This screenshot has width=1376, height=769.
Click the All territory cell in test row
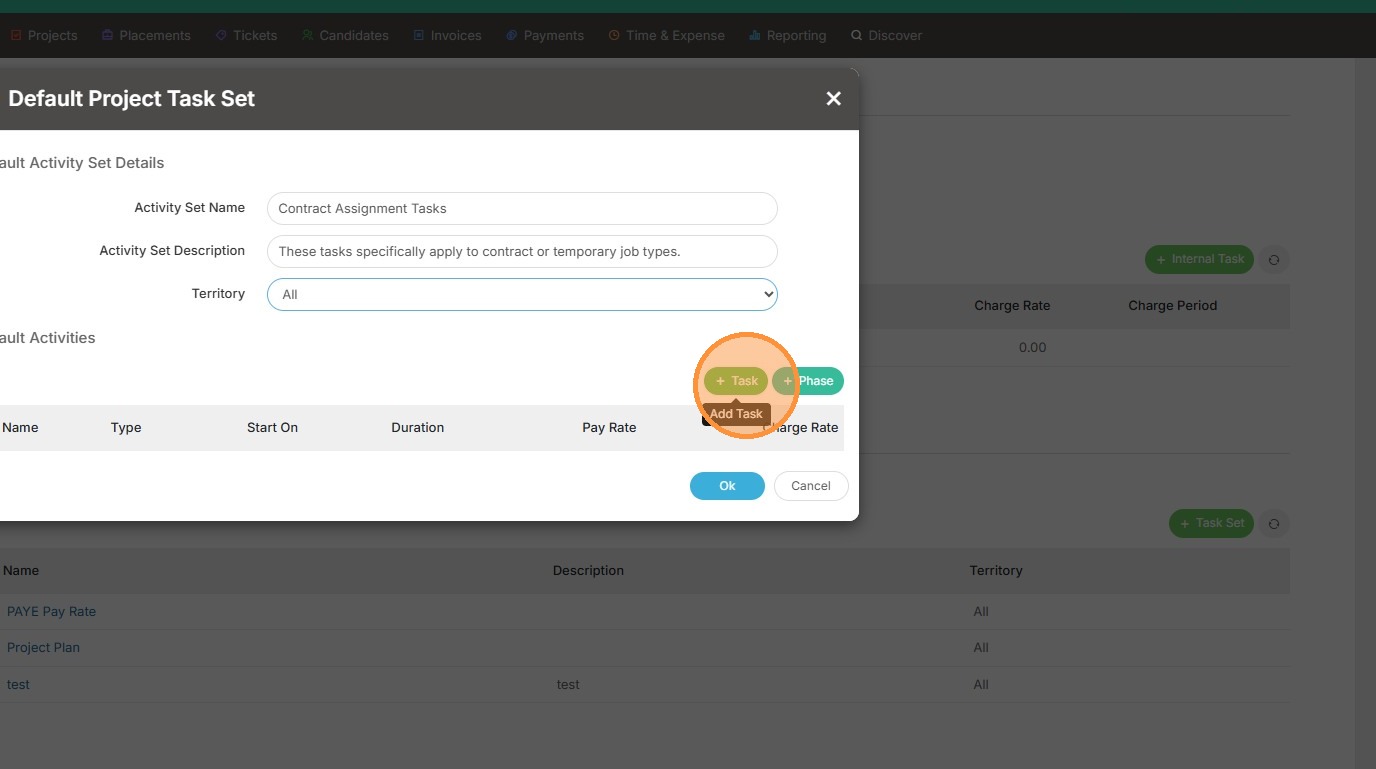[x=981, y=684]
